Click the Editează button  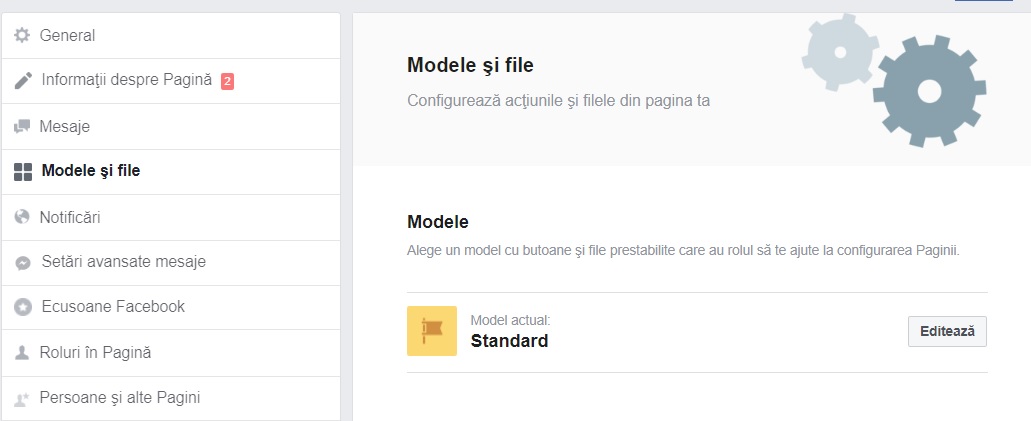tap(947, 332)
